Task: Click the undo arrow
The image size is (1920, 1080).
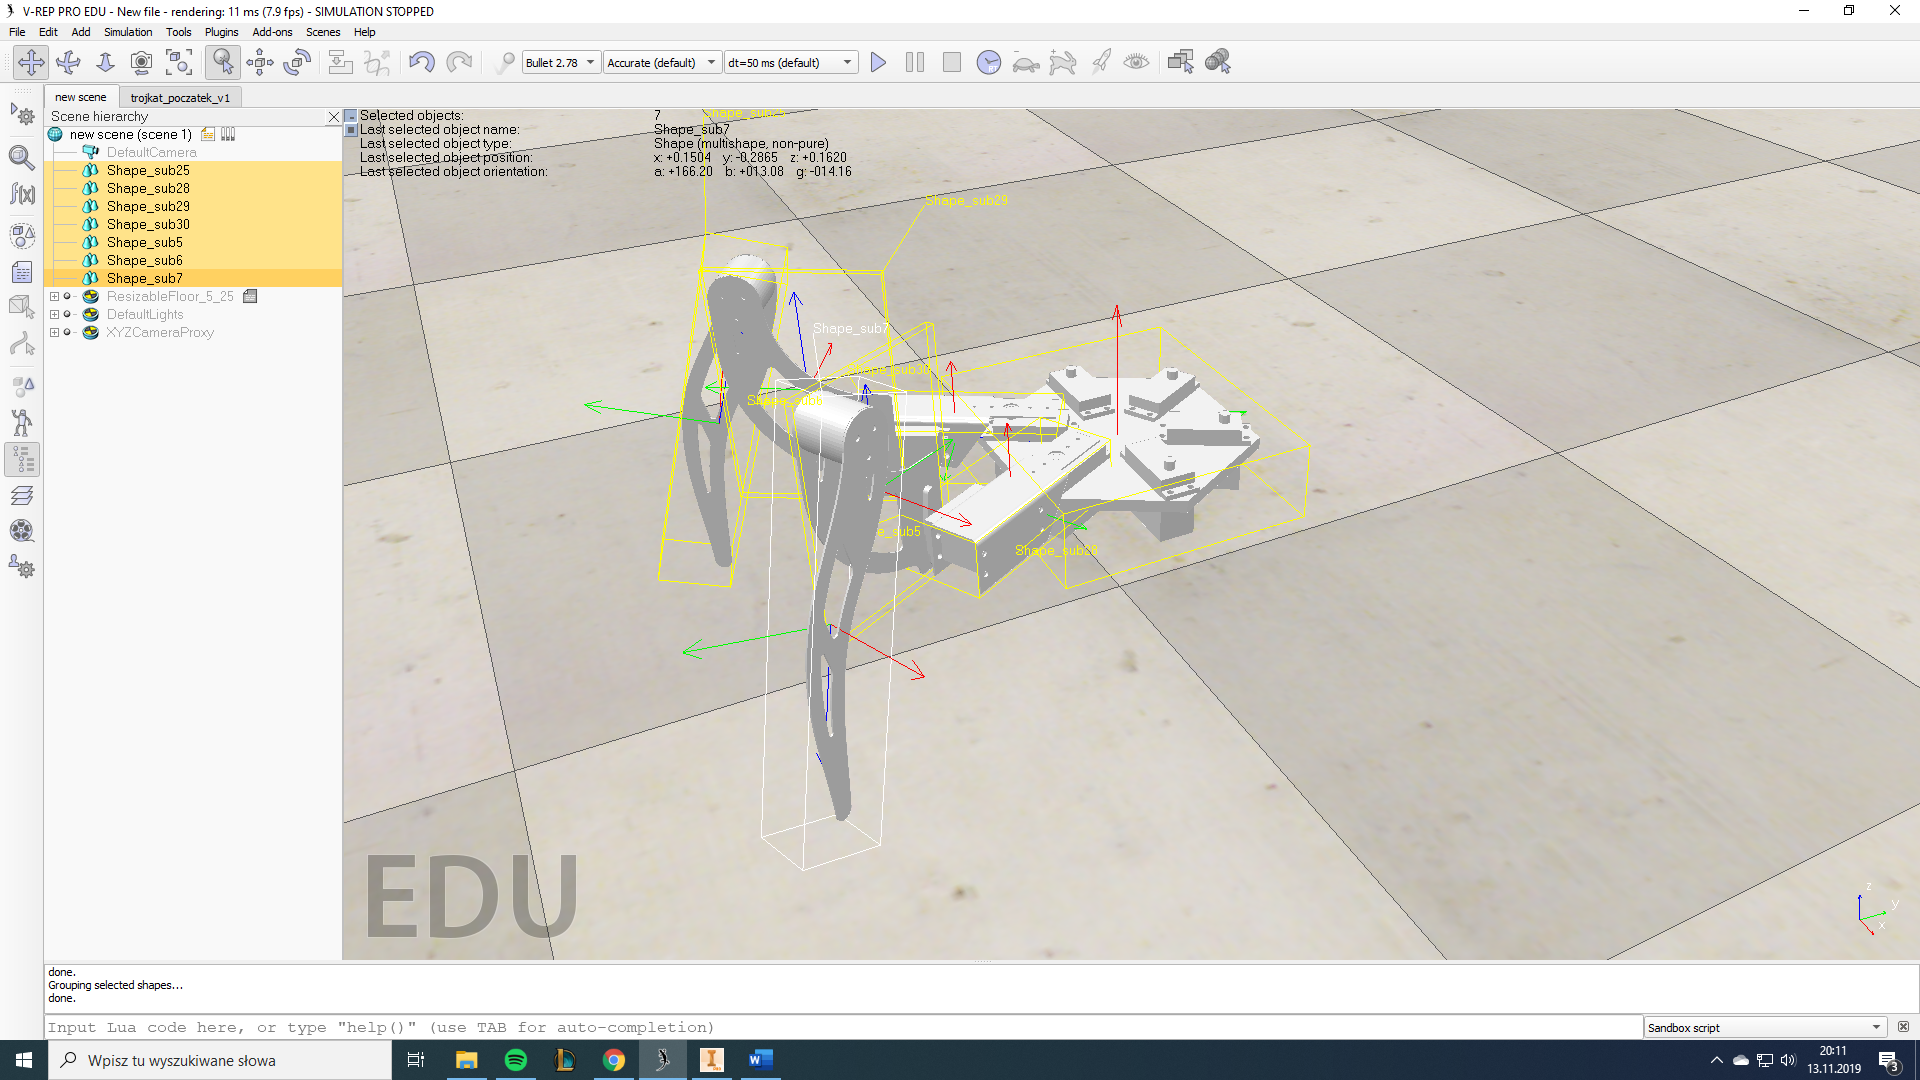Action: [421, 62]
